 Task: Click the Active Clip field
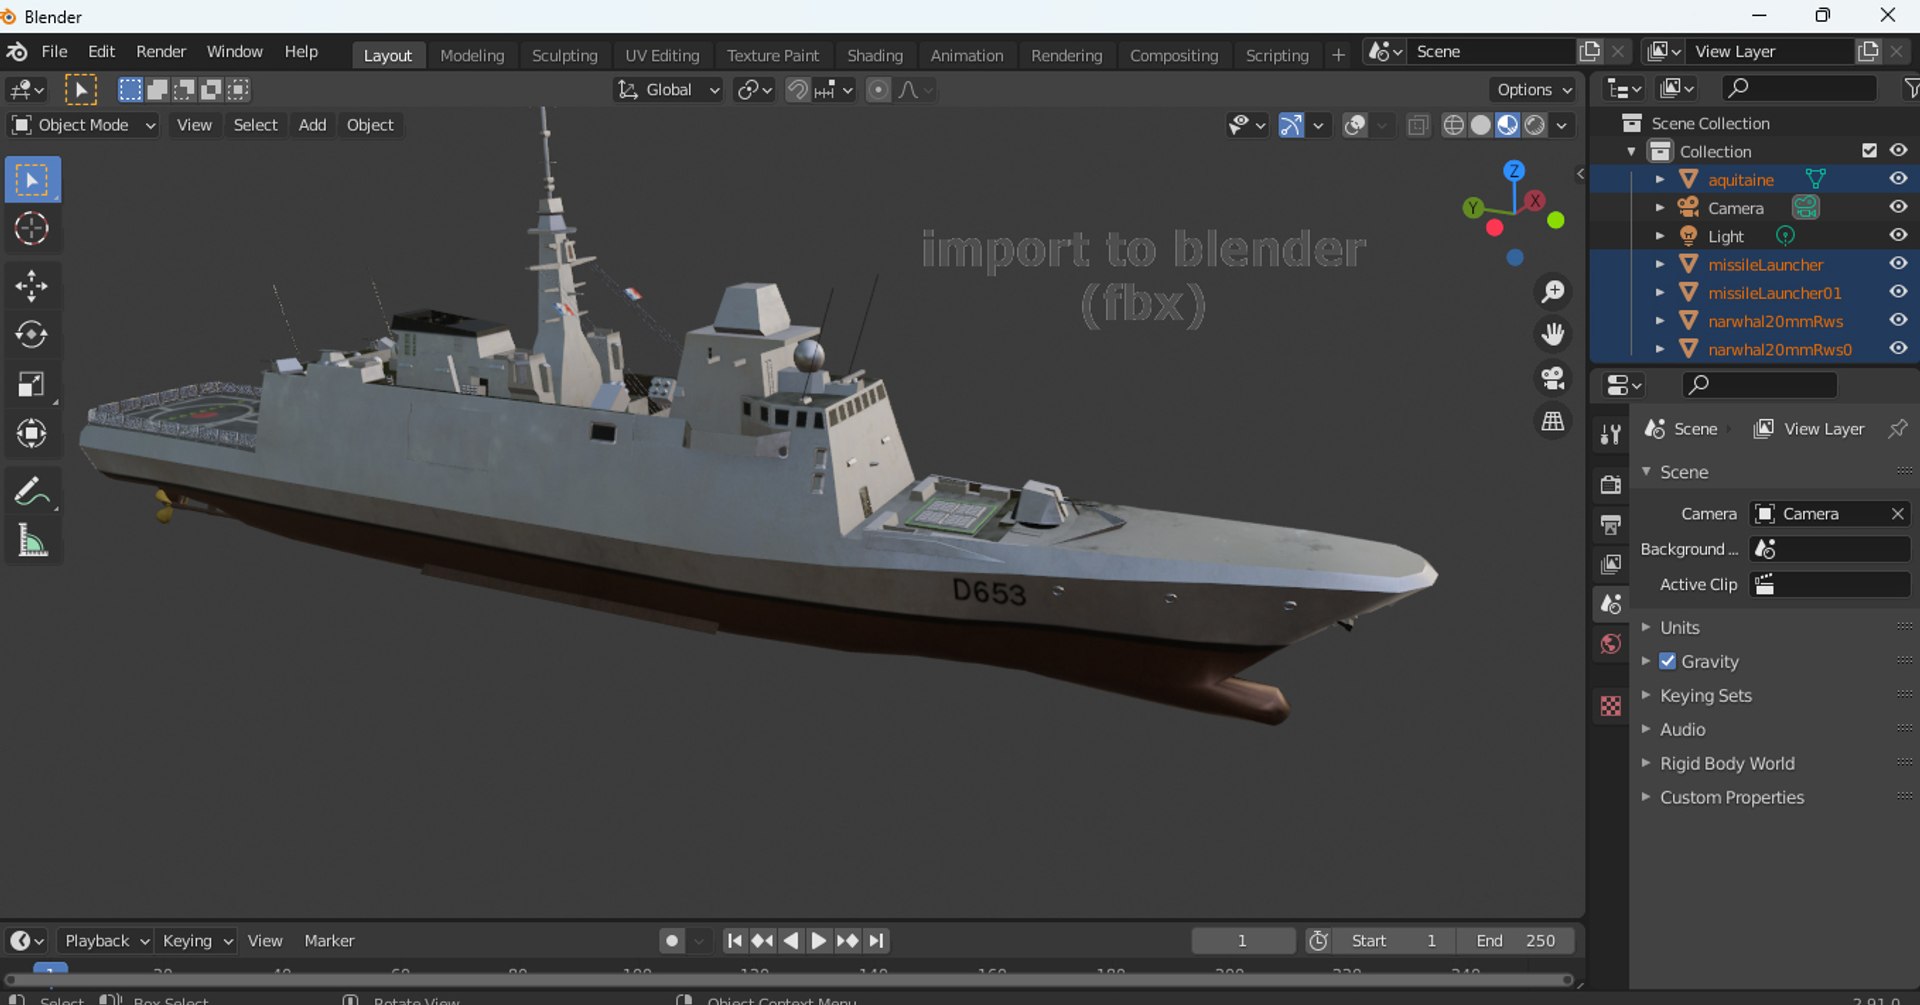(1830, 585)
